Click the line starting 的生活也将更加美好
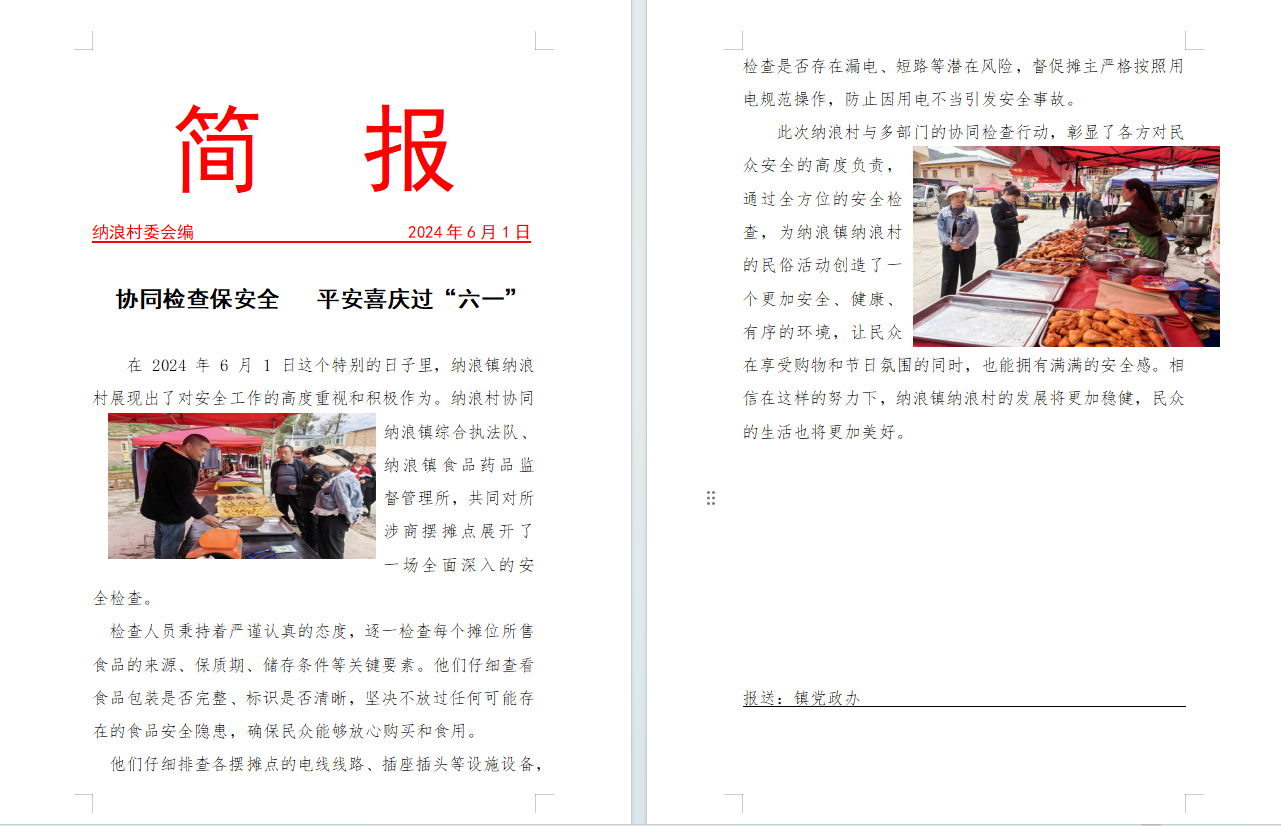This screenshot has height=826, width=1281. click(824, 432)
